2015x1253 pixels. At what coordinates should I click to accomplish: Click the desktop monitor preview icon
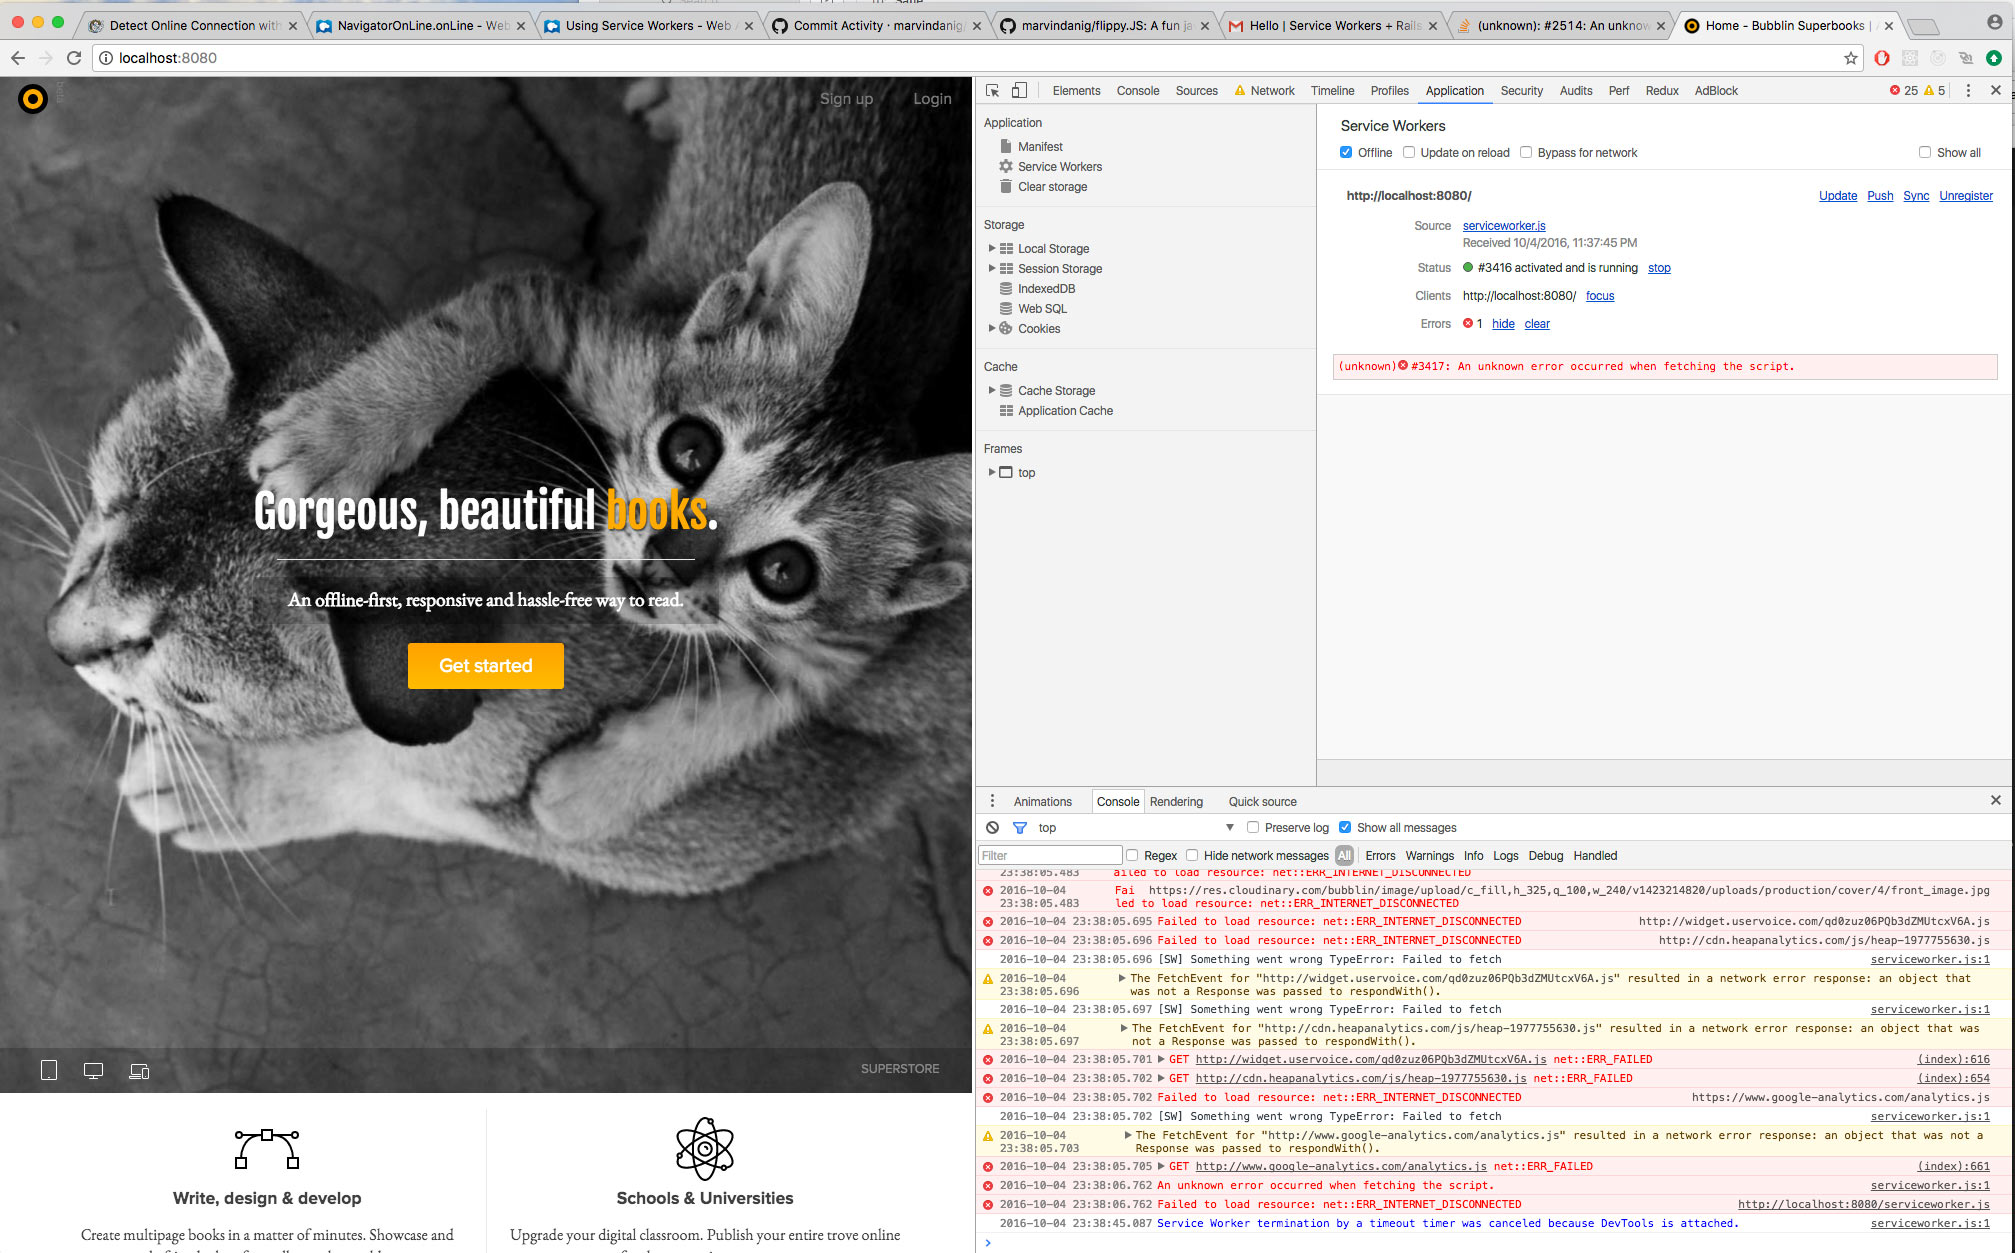pos(93,1071)
